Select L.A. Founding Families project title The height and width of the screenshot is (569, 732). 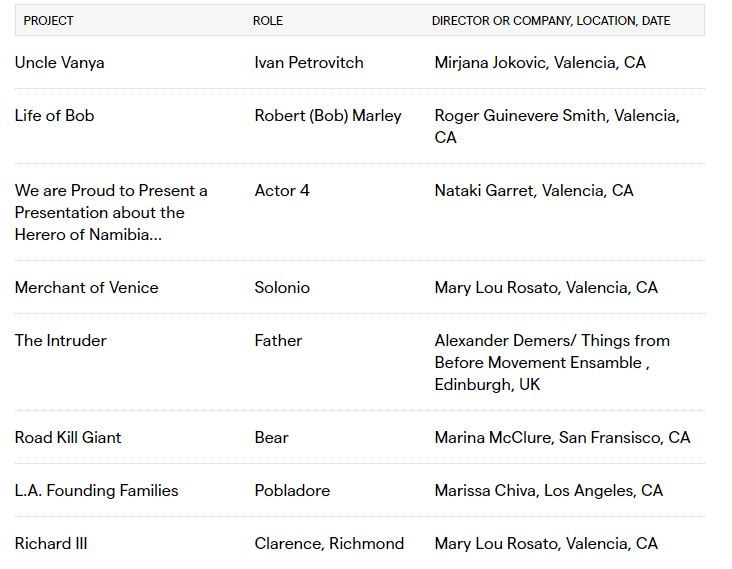[97, 491]
